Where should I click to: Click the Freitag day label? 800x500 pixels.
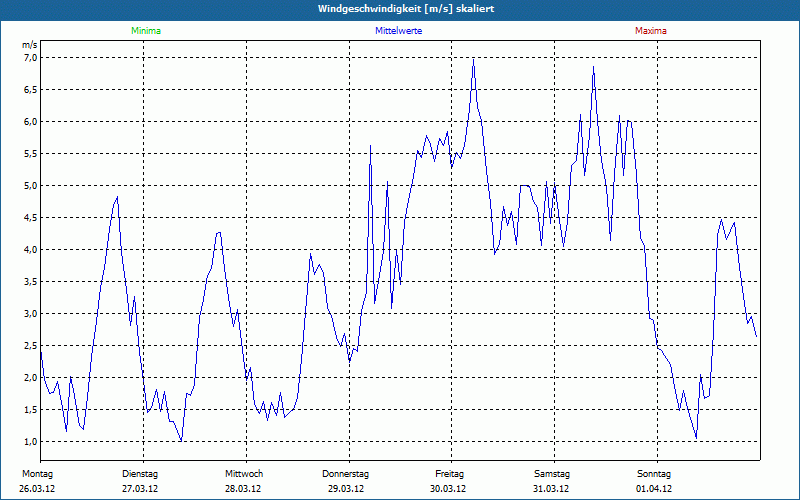(x=449, y=474)
